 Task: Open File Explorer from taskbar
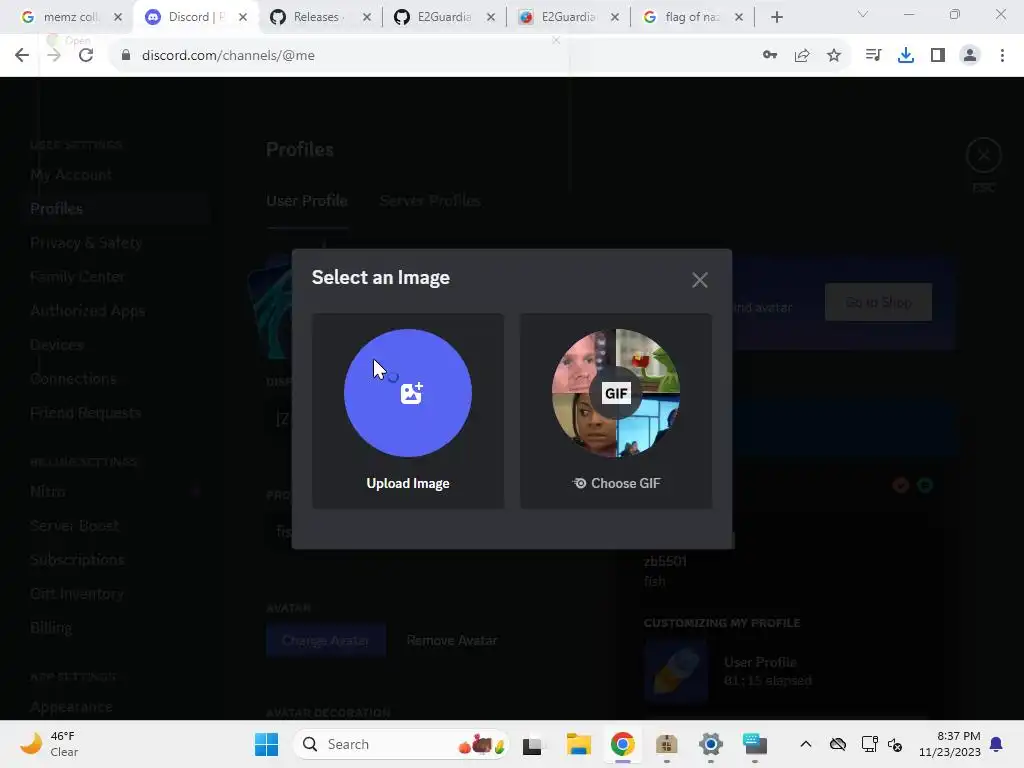click(x=579, y=744)
